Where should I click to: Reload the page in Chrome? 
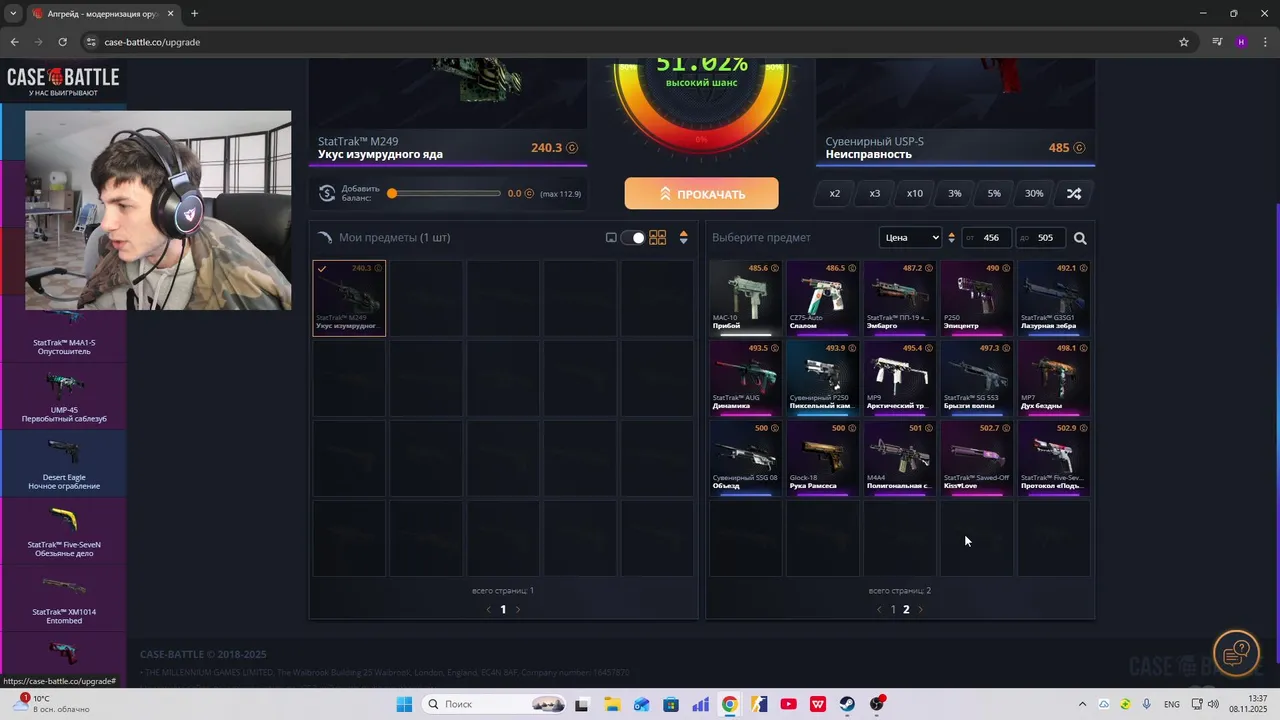point(62,42)
